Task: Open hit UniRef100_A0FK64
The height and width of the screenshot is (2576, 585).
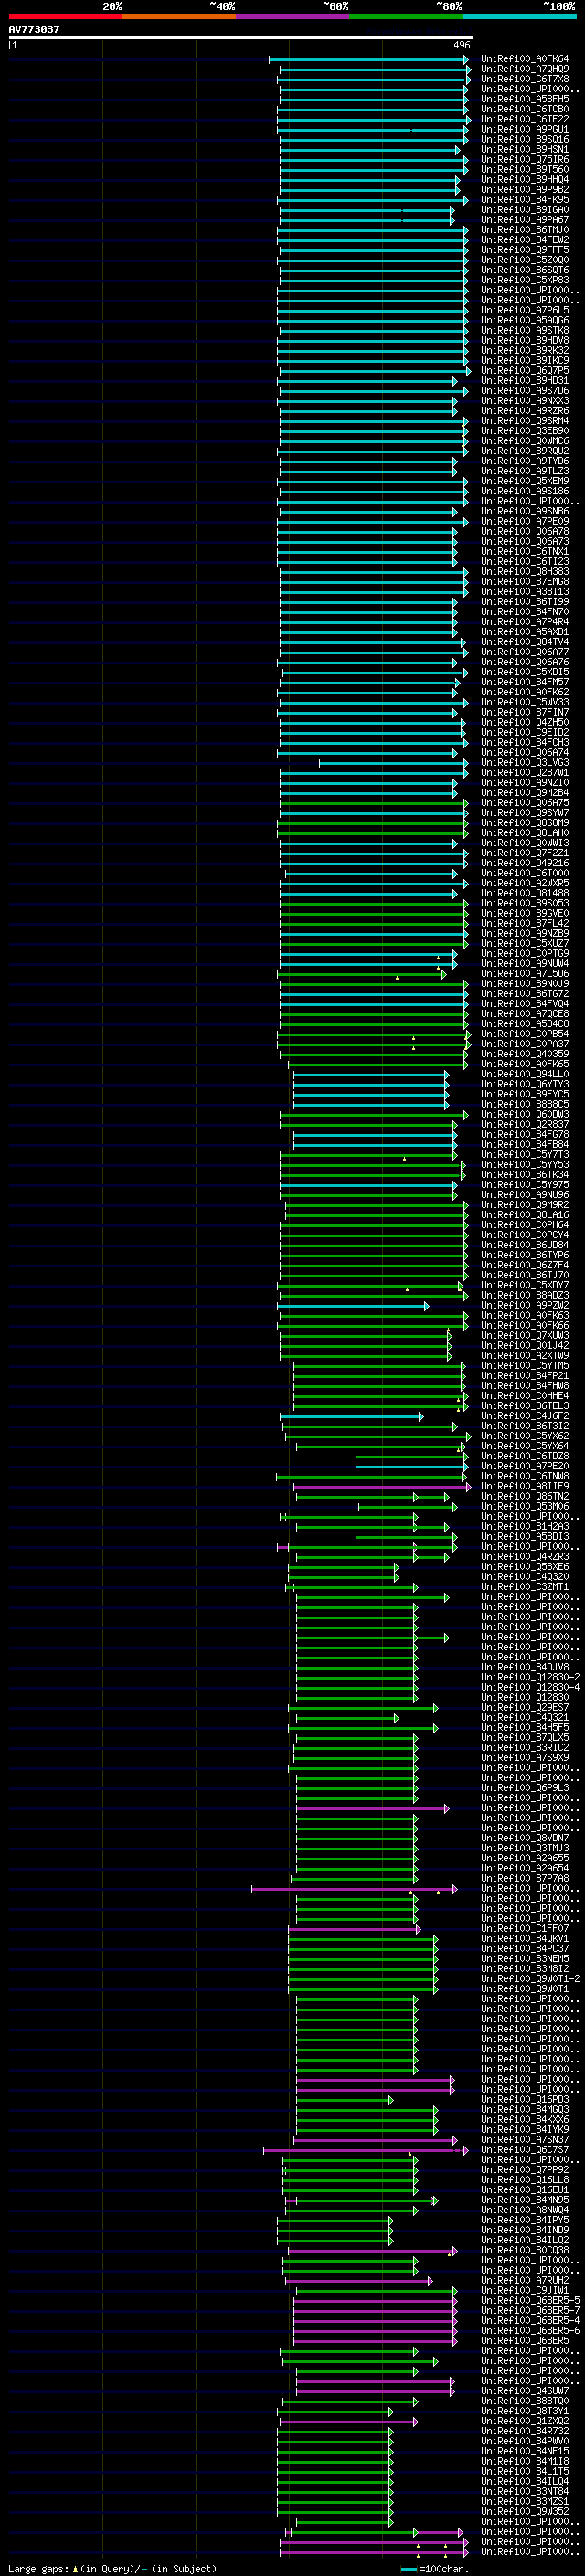Action: (525, 59)
